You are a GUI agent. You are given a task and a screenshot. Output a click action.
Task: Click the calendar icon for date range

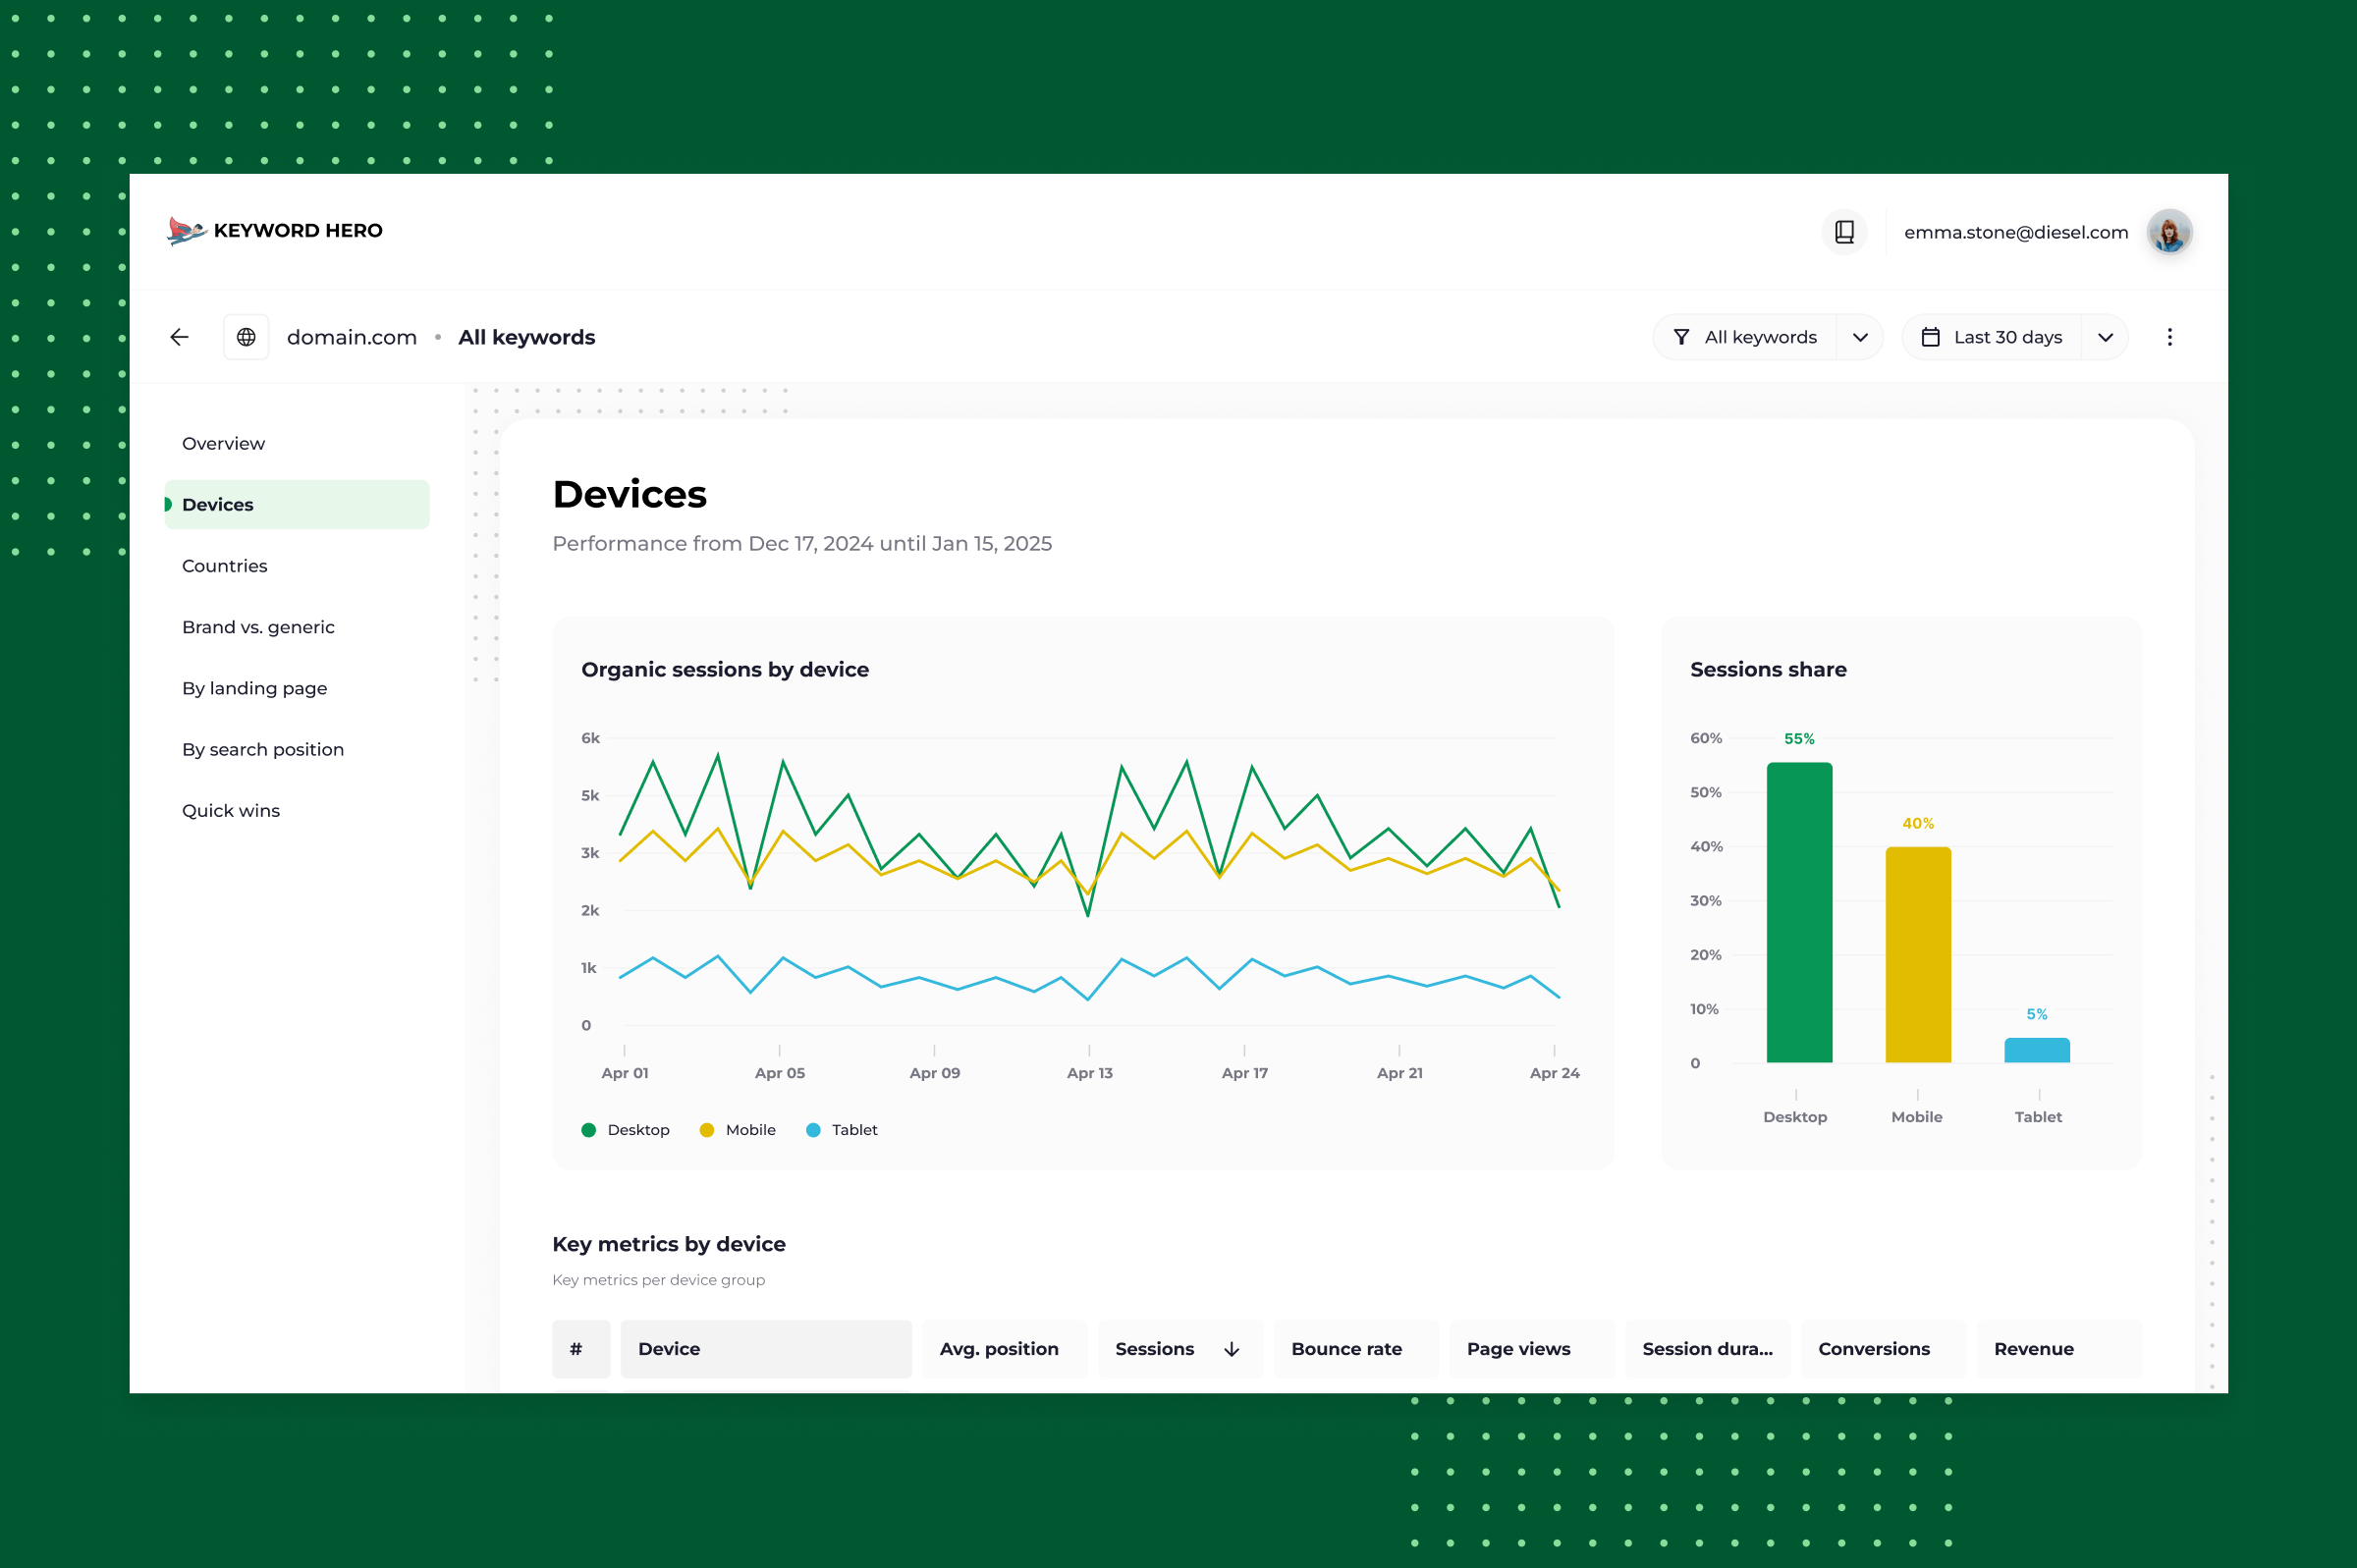tap(1930, 337)
